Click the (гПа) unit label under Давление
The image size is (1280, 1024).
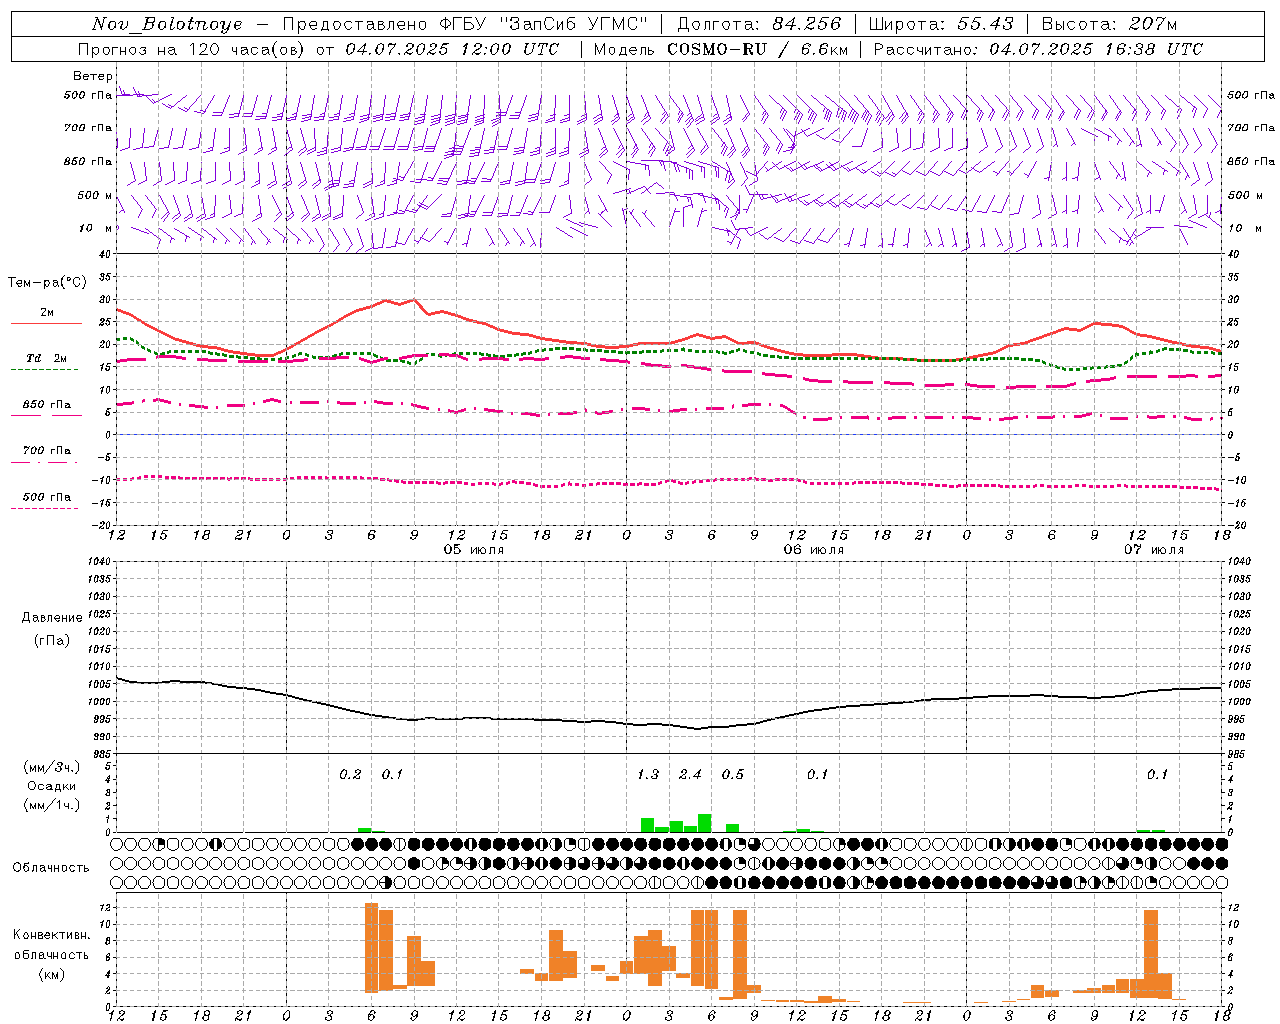pos(52,640)
